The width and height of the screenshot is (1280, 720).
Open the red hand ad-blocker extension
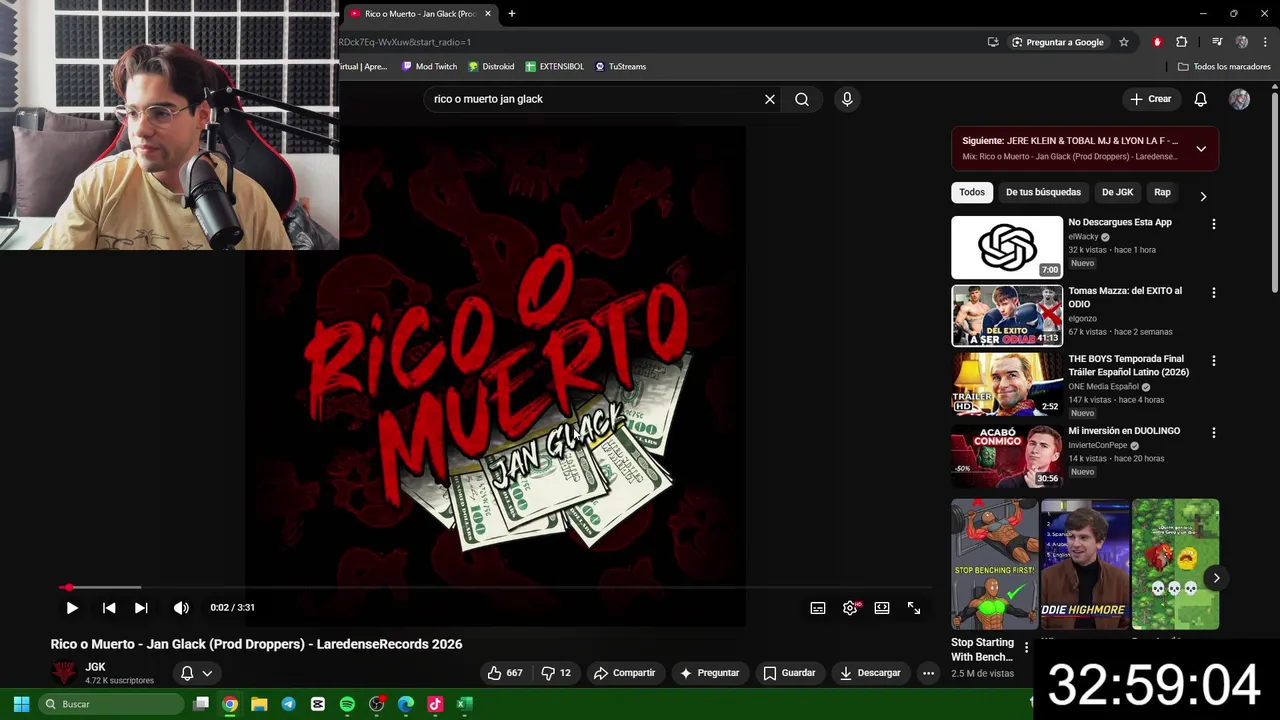pyautogui.click(x=1157, y=42)
